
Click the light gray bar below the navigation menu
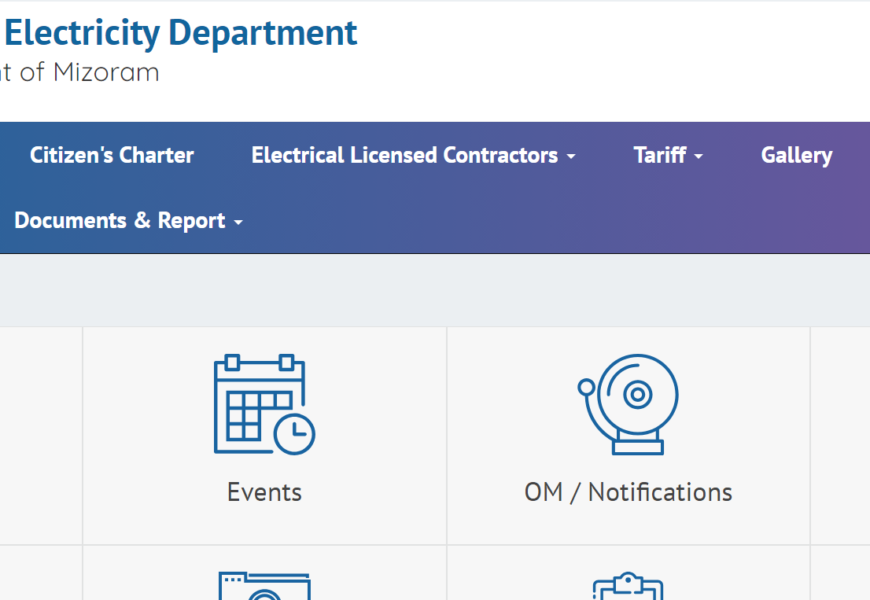[x=435, y=290]
